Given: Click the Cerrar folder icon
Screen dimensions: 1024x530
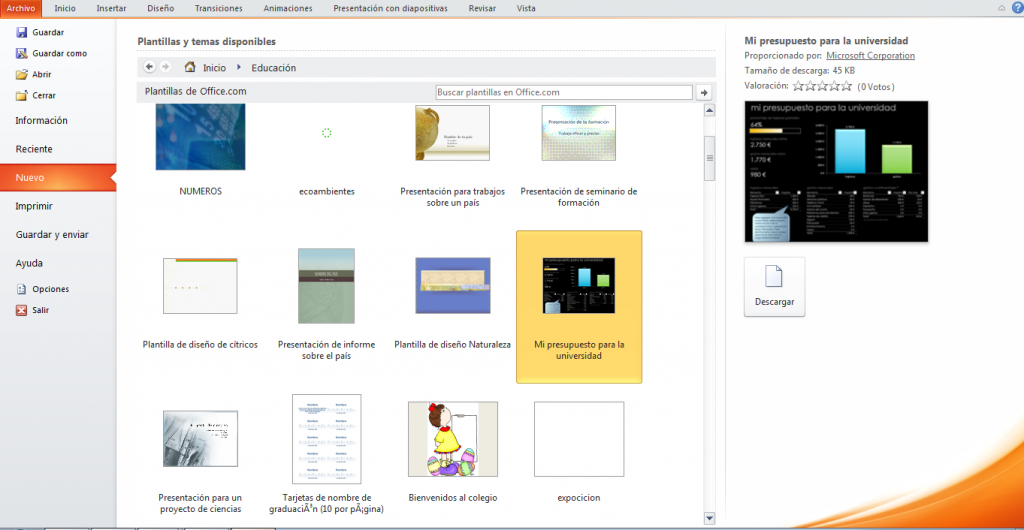Looking at the screenshot, I should pyautogui.click(x=22, y=95).
